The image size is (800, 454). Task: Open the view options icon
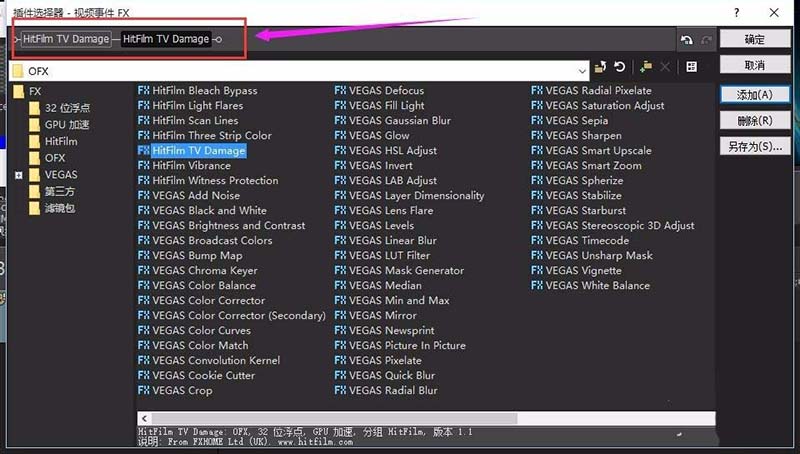click(691, 67)
